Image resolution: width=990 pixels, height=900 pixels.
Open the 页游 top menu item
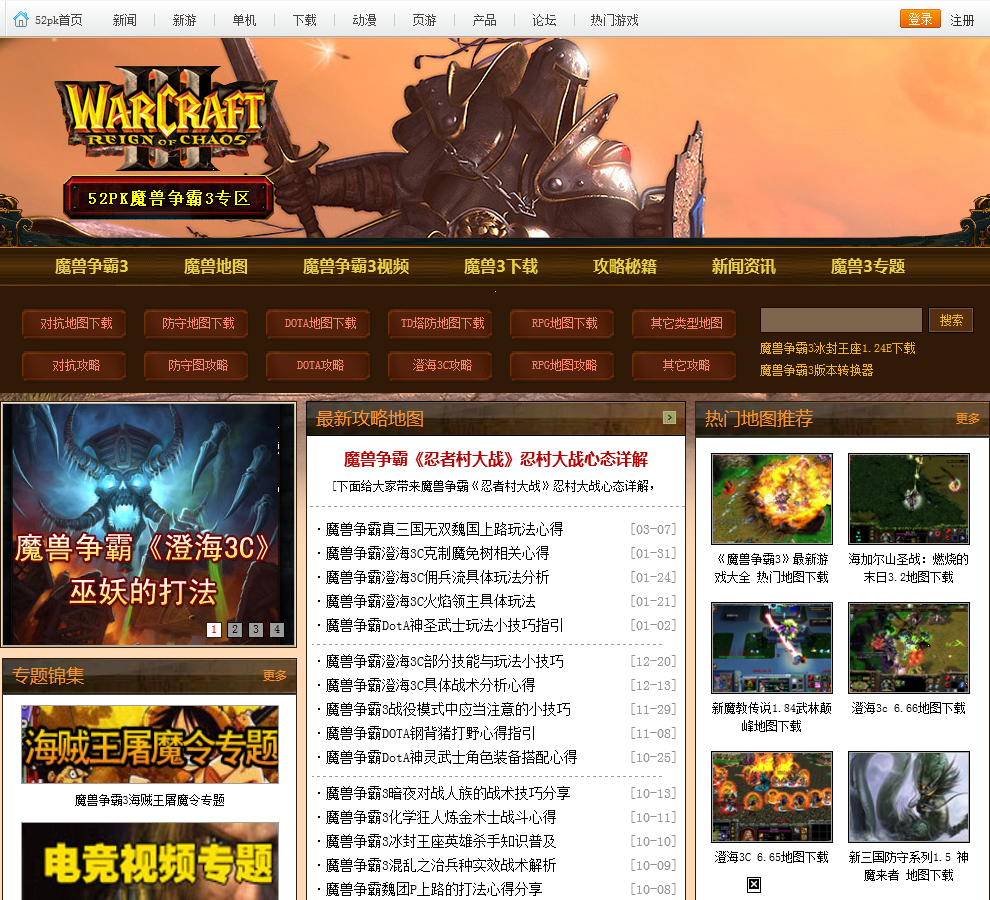pyautogui.click(x=424, y=20)
